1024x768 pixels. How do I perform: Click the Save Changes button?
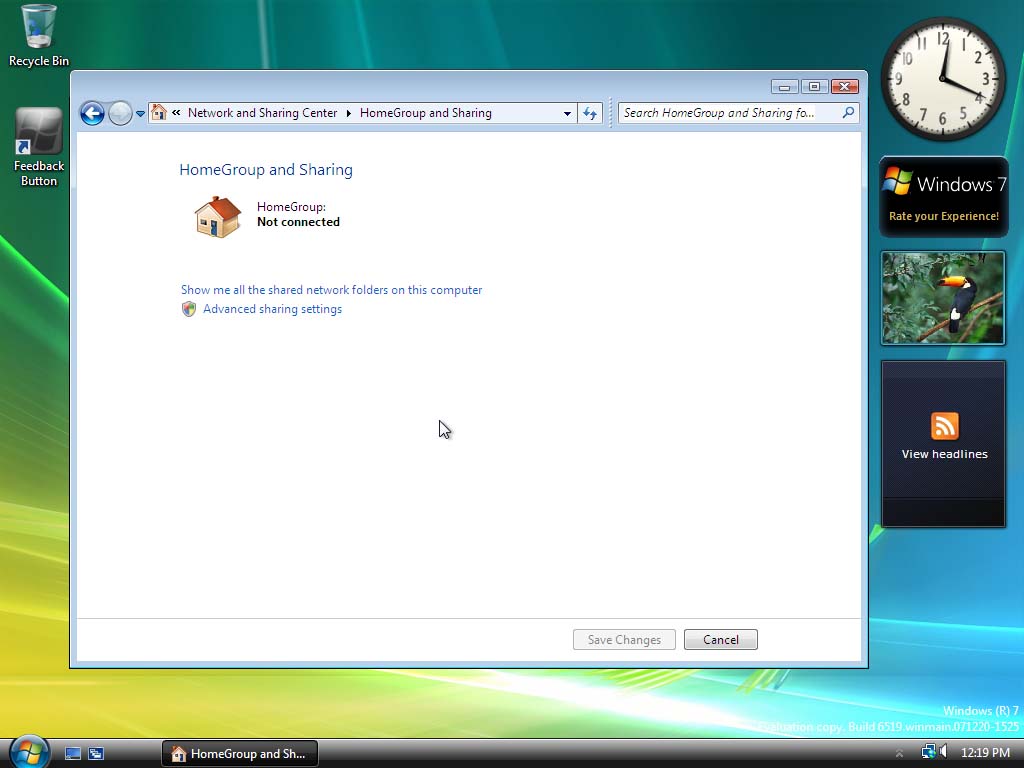pos(624,639)
